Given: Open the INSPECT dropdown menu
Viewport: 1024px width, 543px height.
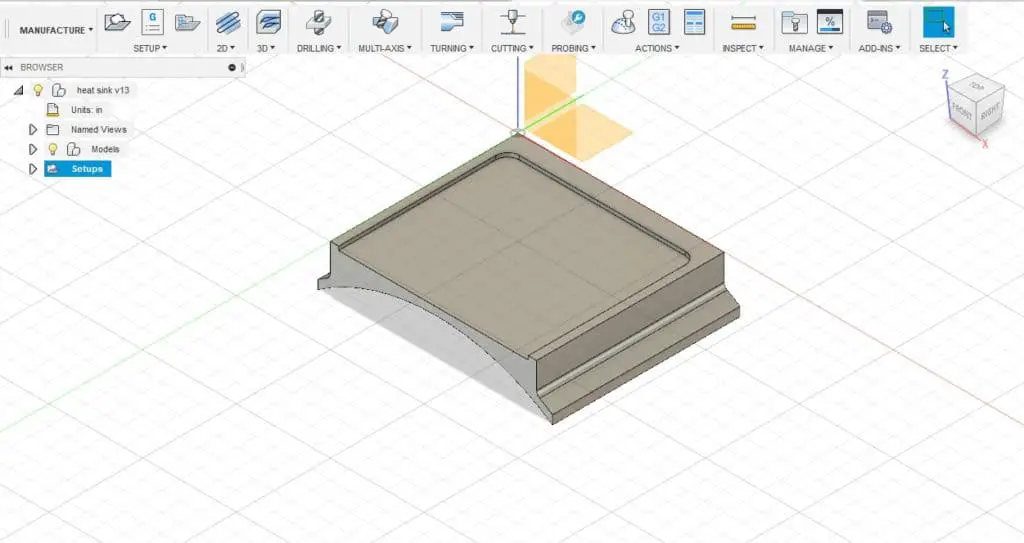Looking at the screenshot, I should (x=743, y=48).
